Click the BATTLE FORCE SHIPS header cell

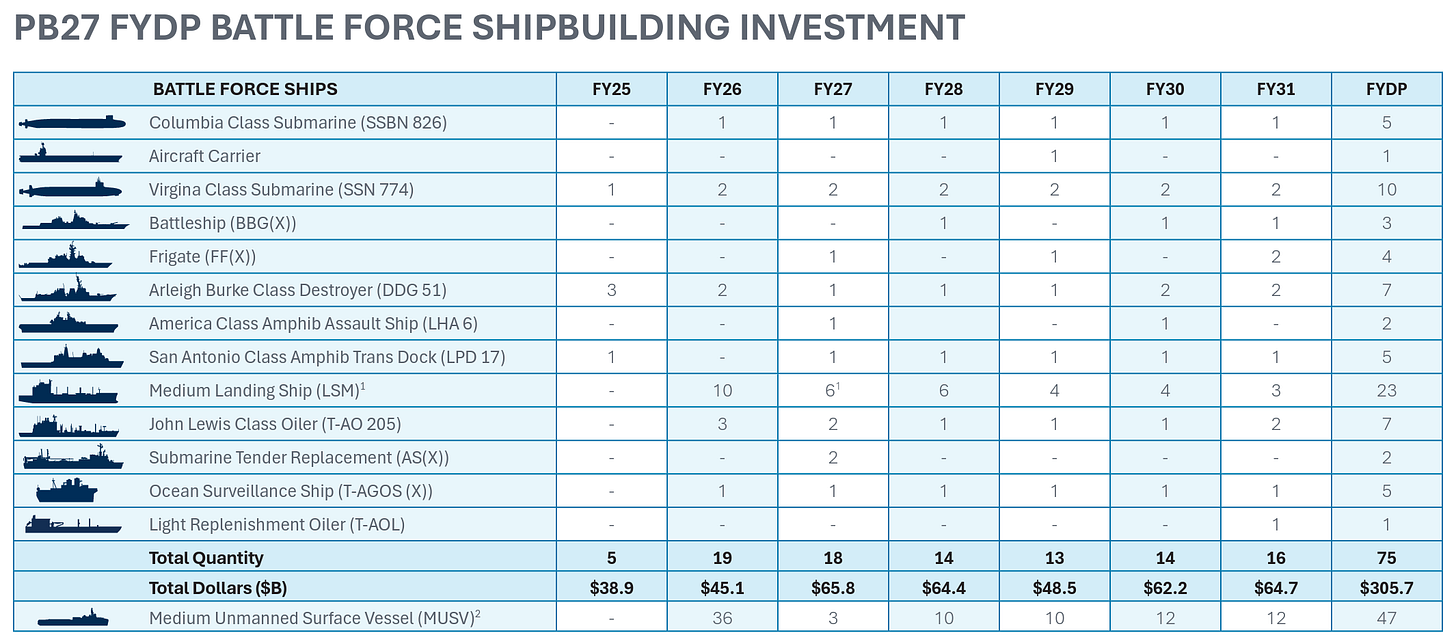tap(245, 89)
